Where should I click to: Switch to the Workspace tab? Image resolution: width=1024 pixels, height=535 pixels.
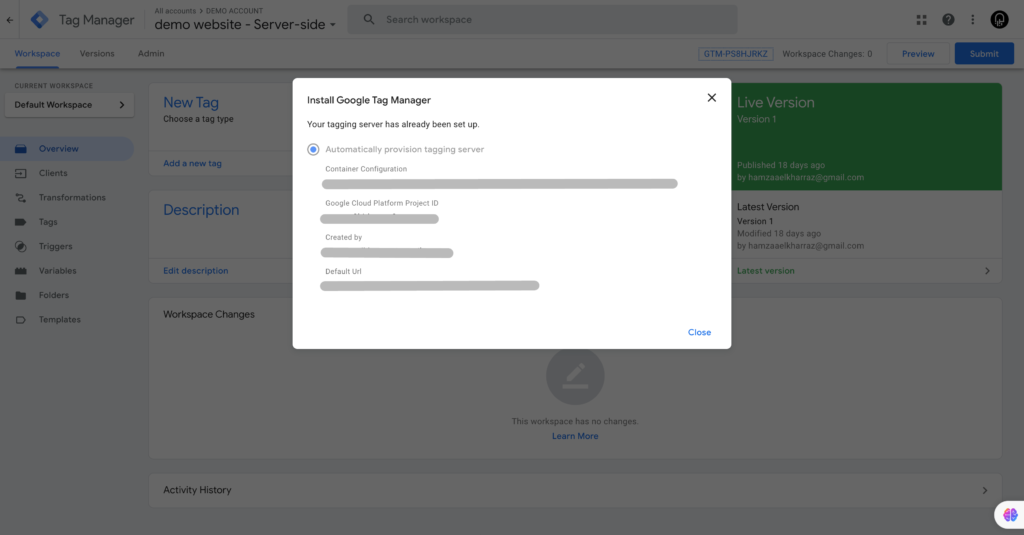point(37,54)
